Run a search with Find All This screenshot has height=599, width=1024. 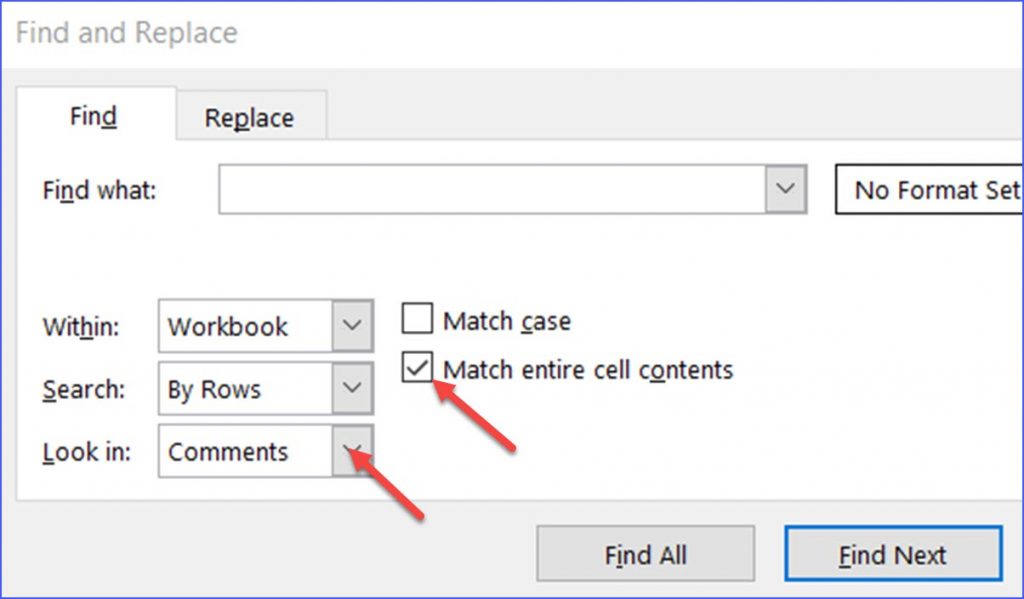(645, 554)
